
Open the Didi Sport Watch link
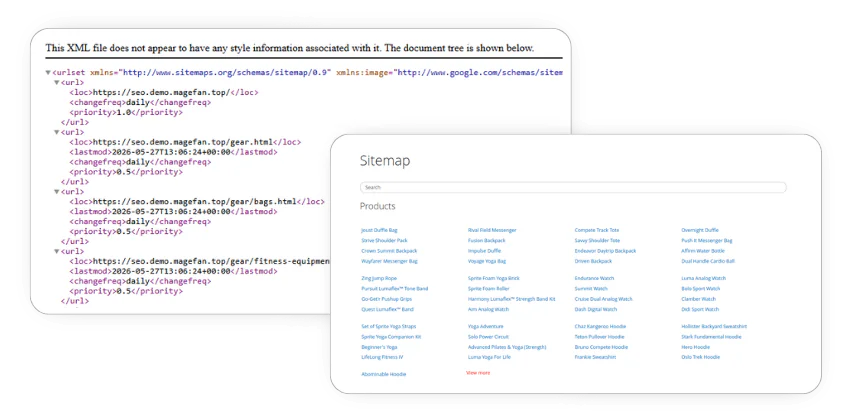(x=700, y=309)
